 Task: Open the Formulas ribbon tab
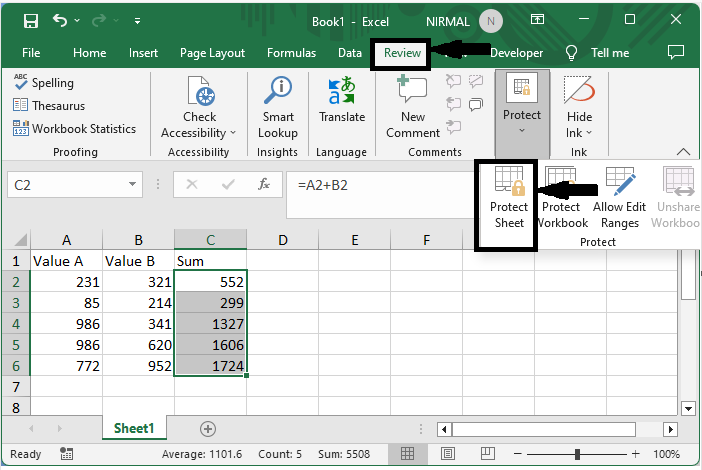291,53
